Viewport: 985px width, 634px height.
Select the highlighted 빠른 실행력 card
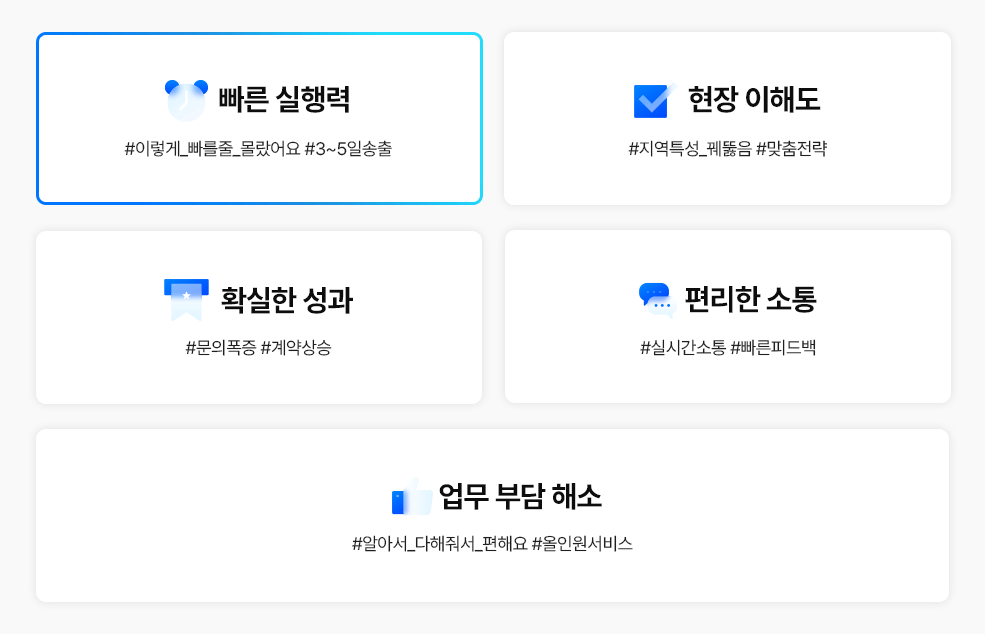(259, 117)
